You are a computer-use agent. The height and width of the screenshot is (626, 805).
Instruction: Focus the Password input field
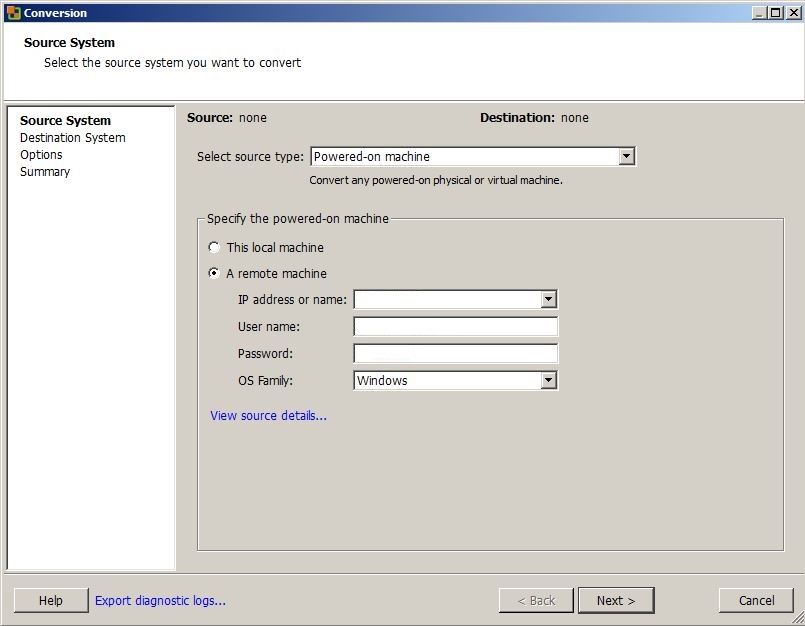(x=455, y=353)
